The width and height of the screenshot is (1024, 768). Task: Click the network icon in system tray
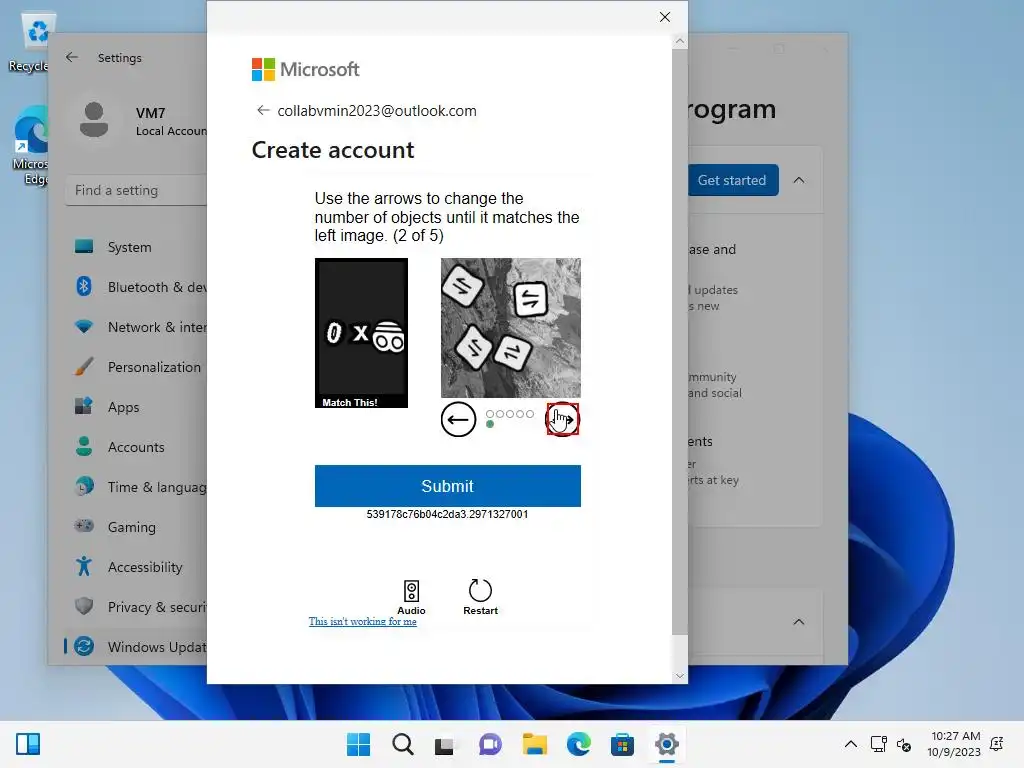coord(878,744)
